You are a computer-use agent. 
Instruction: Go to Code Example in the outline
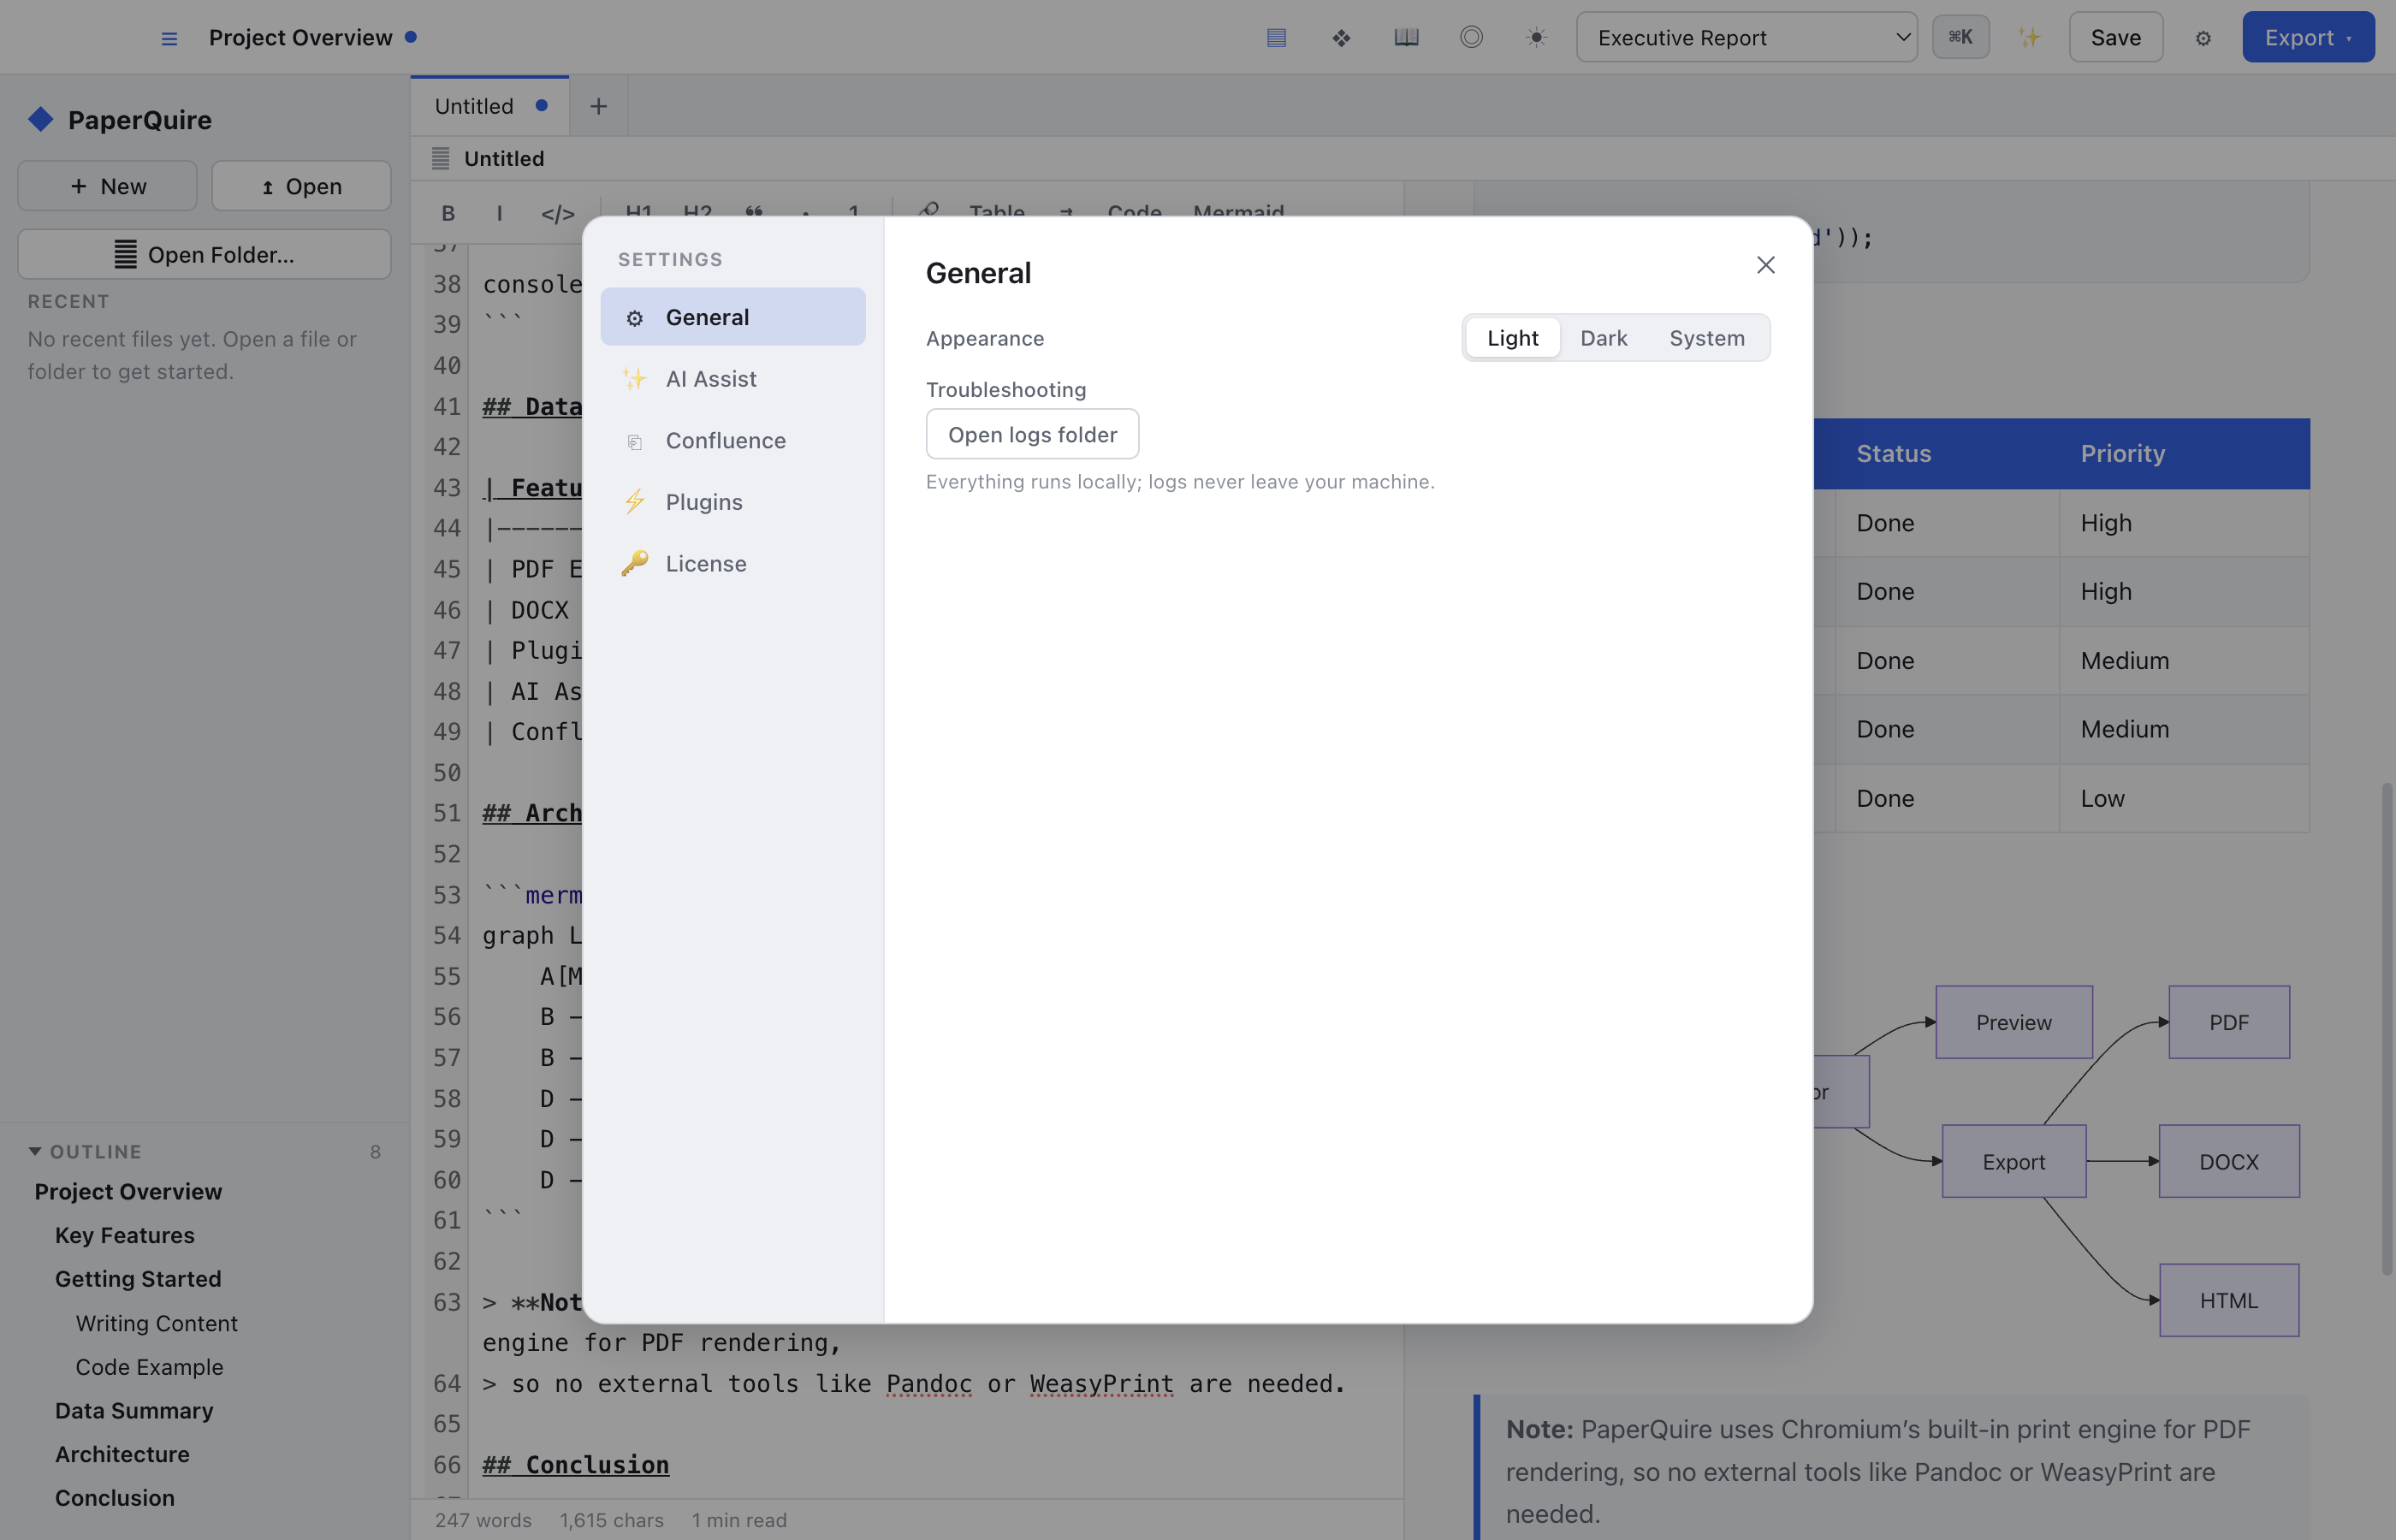149,1367
